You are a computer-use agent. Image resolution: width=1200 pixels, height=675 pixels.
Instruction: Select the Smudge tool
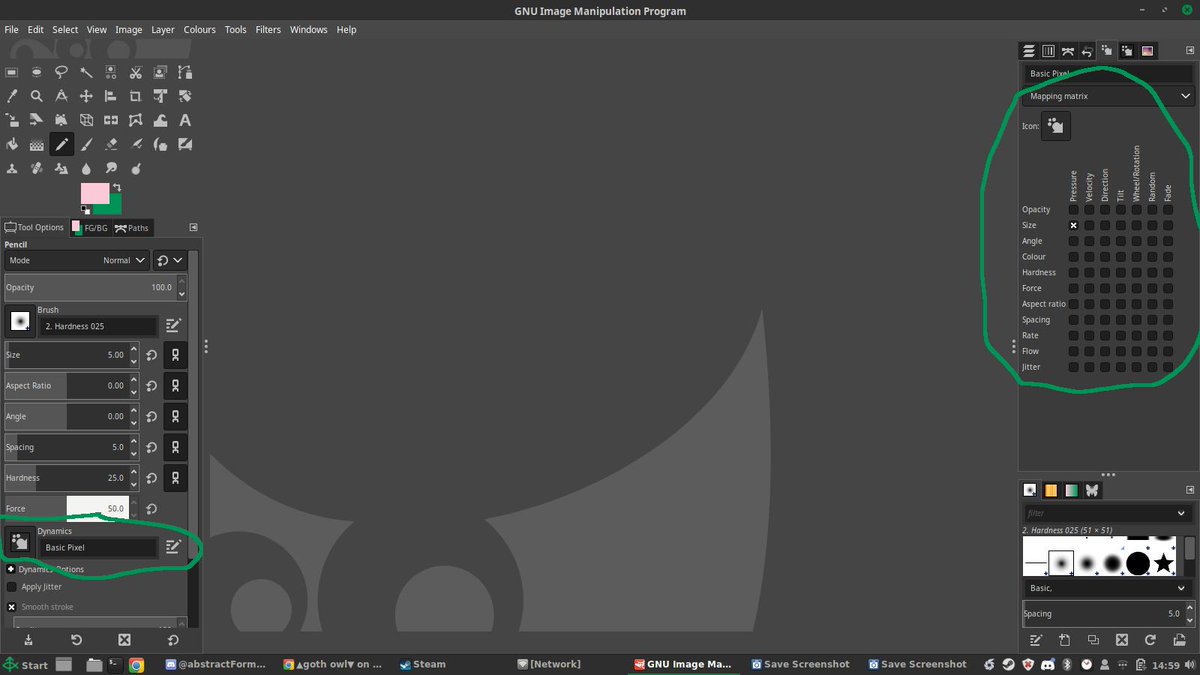coord(111,168)
